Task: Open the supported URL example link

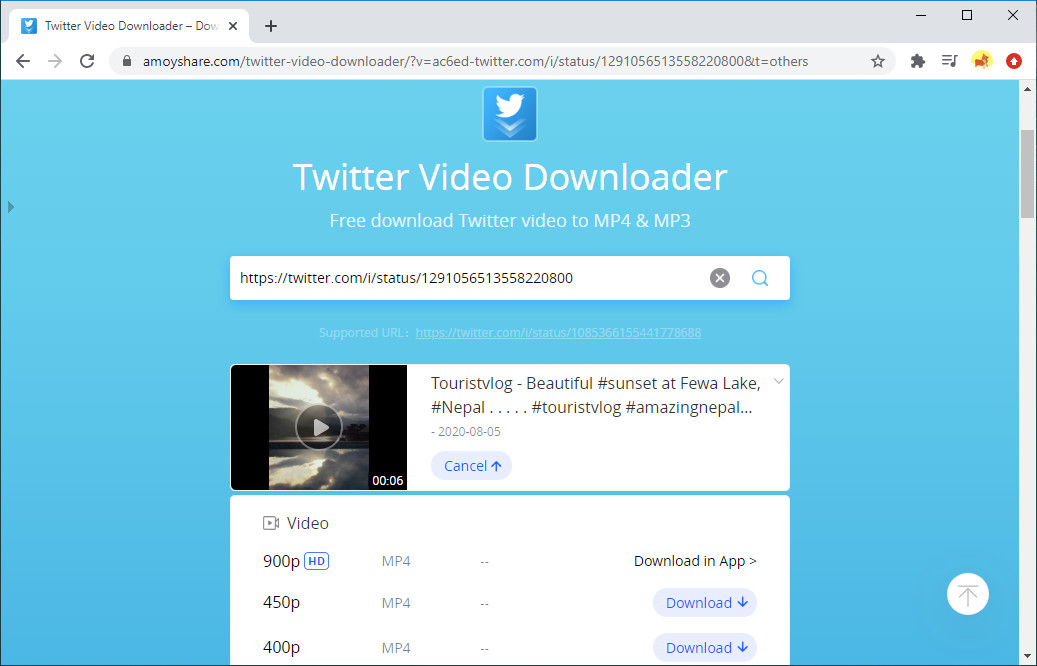Action: coord(558,333)
